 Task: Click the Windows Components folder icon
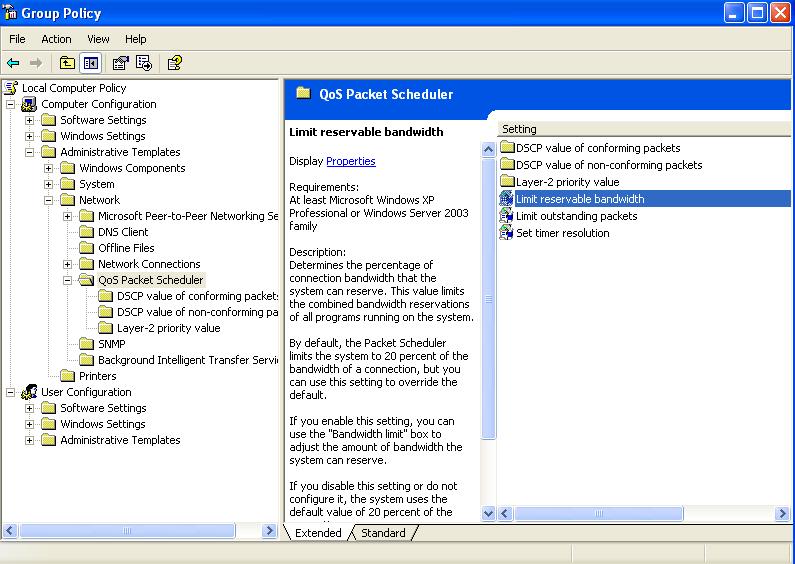point(67,168)
